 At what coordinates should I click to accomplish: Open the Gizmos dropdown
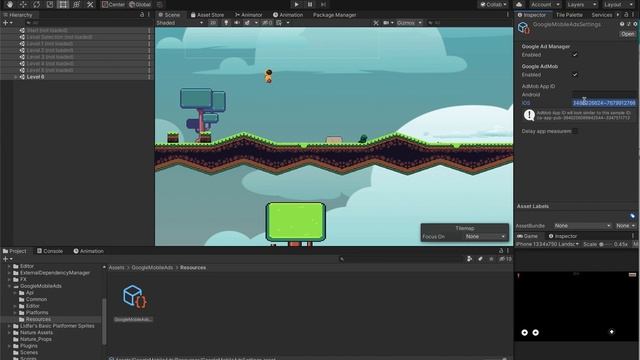tap(409, 23)
